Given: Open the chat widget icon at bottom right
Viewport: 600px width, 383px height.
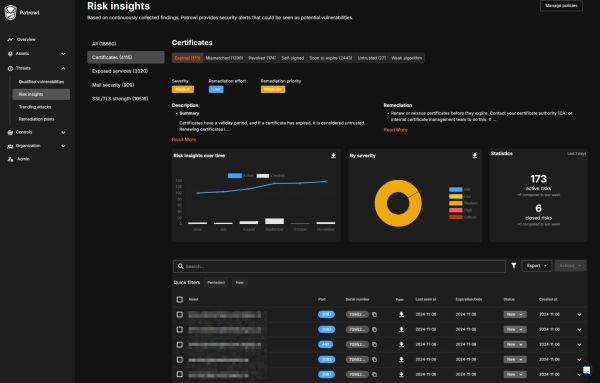Looking at the screenshot, I should (586, 370).
